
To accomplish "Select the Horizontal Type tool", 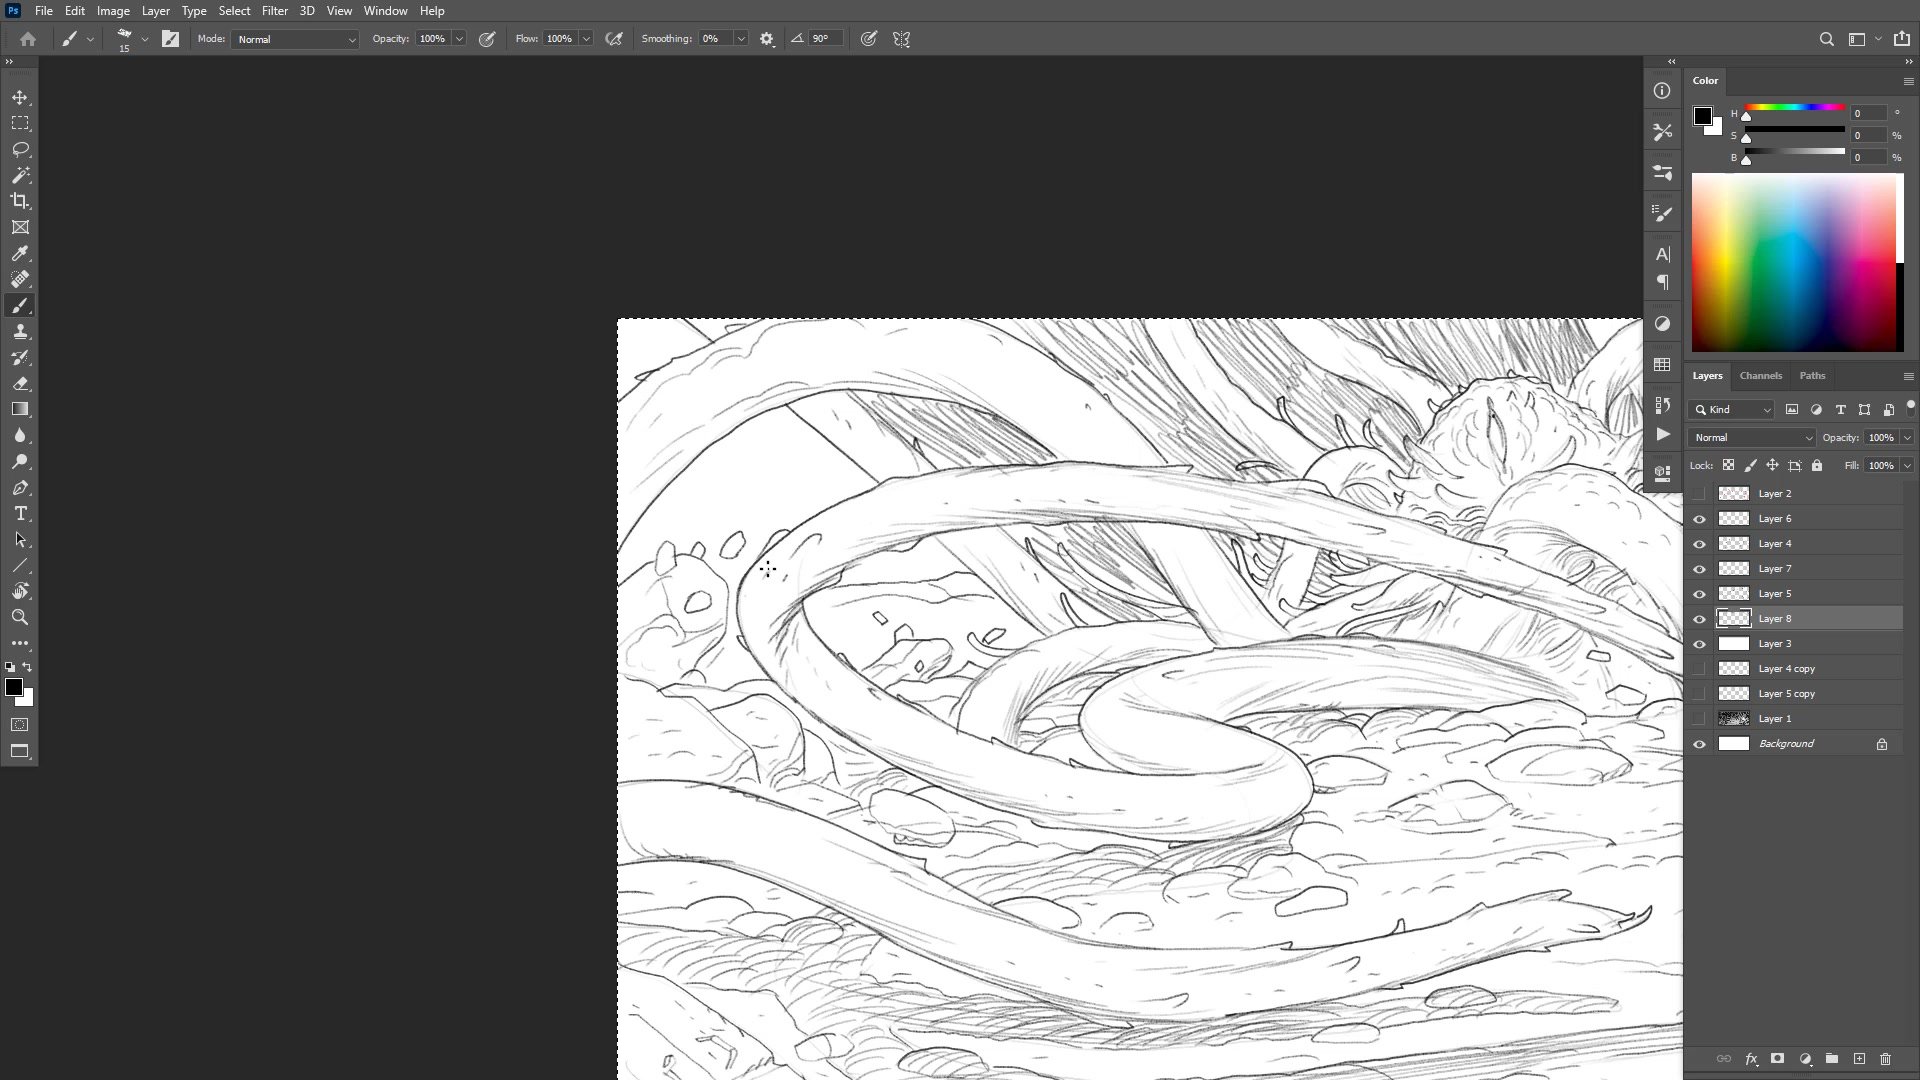I will pyautogui.click(x=20, y=513).
